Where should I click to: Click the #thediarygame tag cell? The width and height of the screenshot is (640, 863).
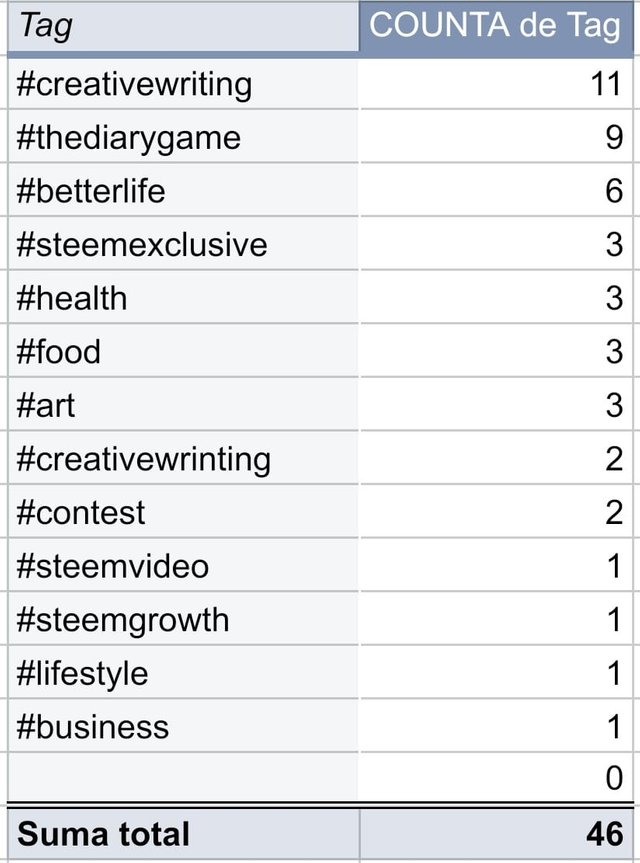(x=183, y=136)
